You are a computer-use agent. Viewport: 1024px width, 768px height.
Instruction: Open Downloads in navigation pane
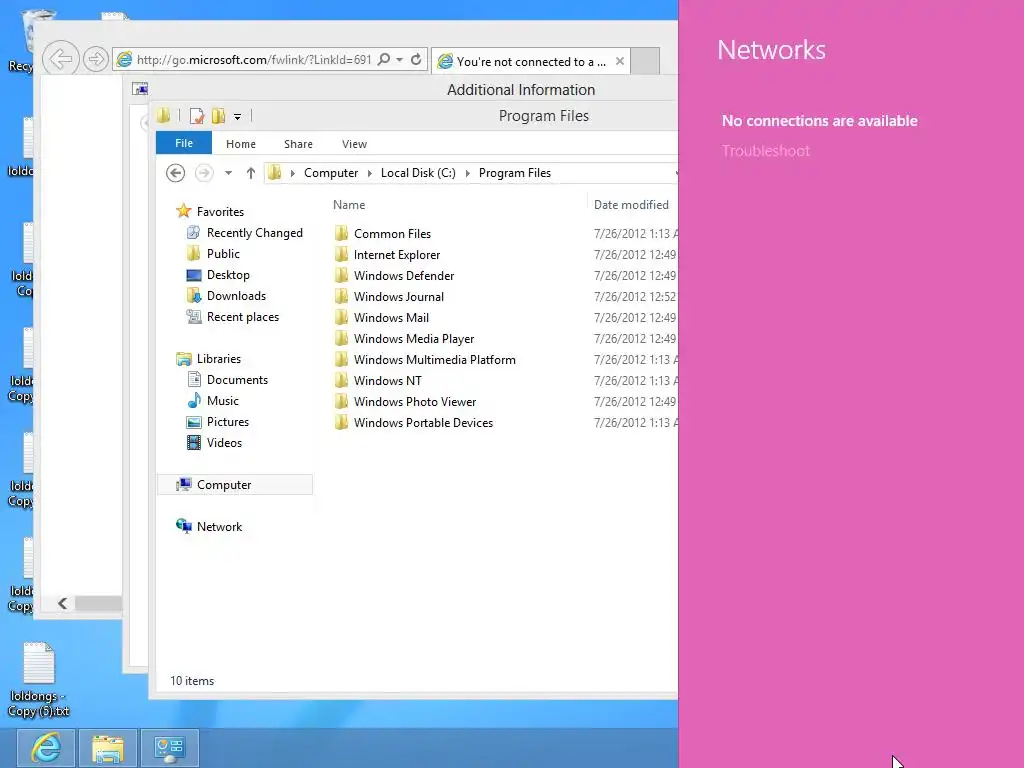tap(236, 296)
